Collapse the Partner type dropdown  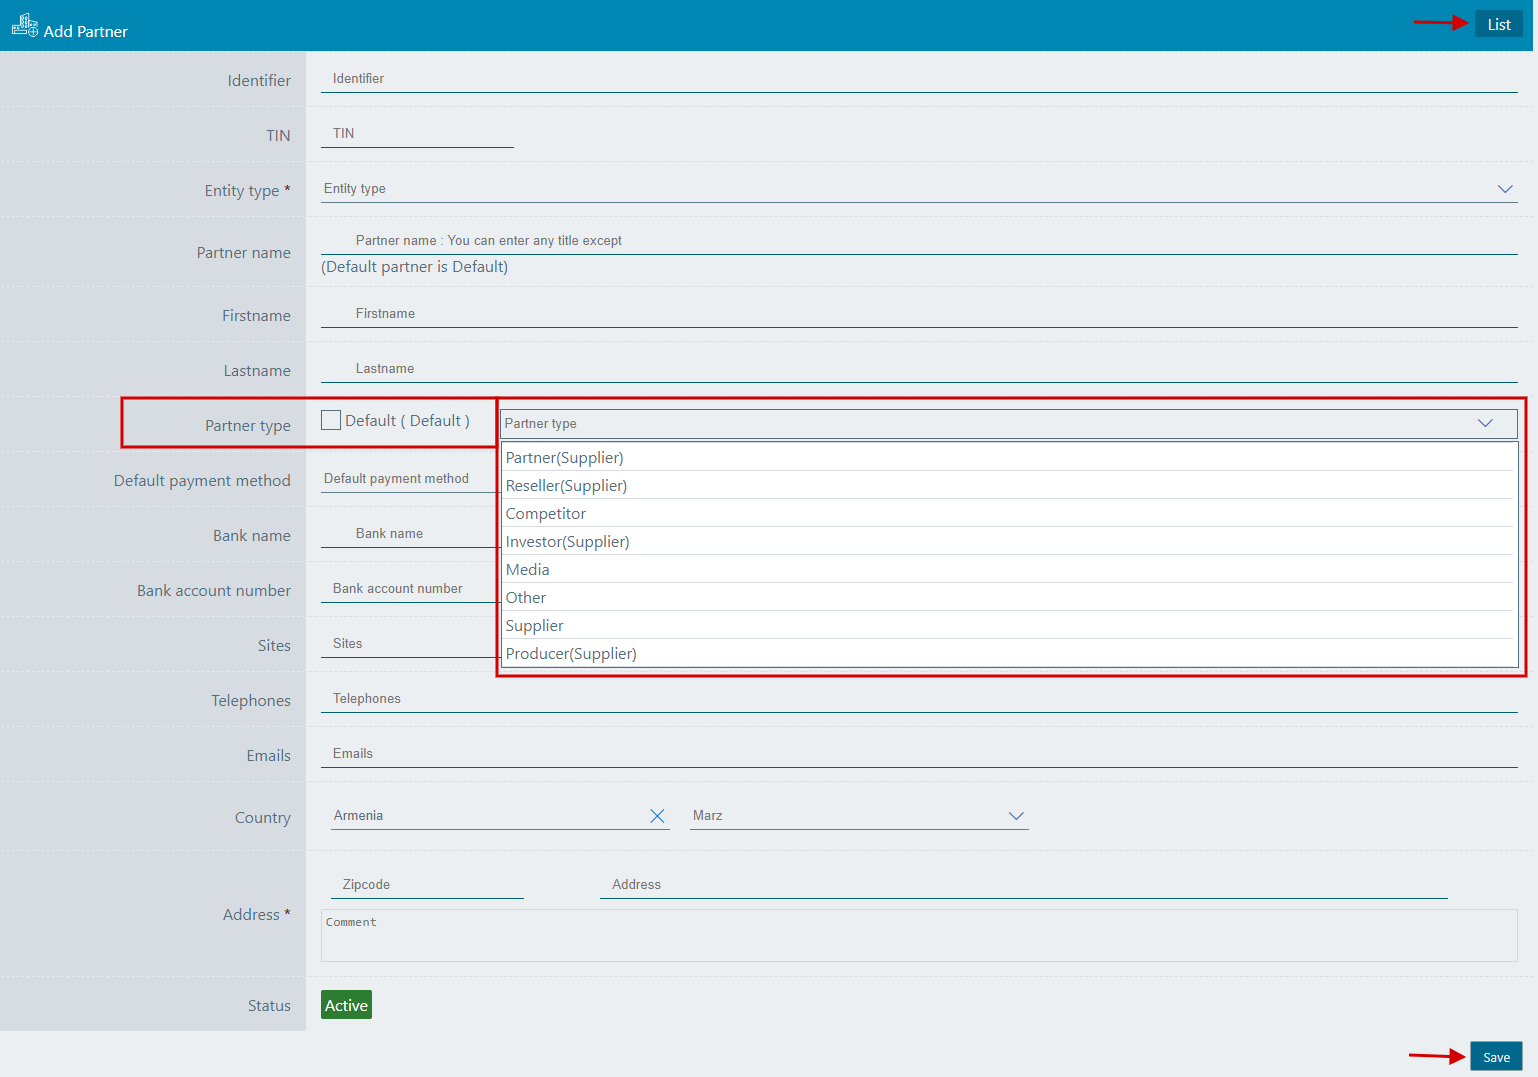coord(1485,423)
